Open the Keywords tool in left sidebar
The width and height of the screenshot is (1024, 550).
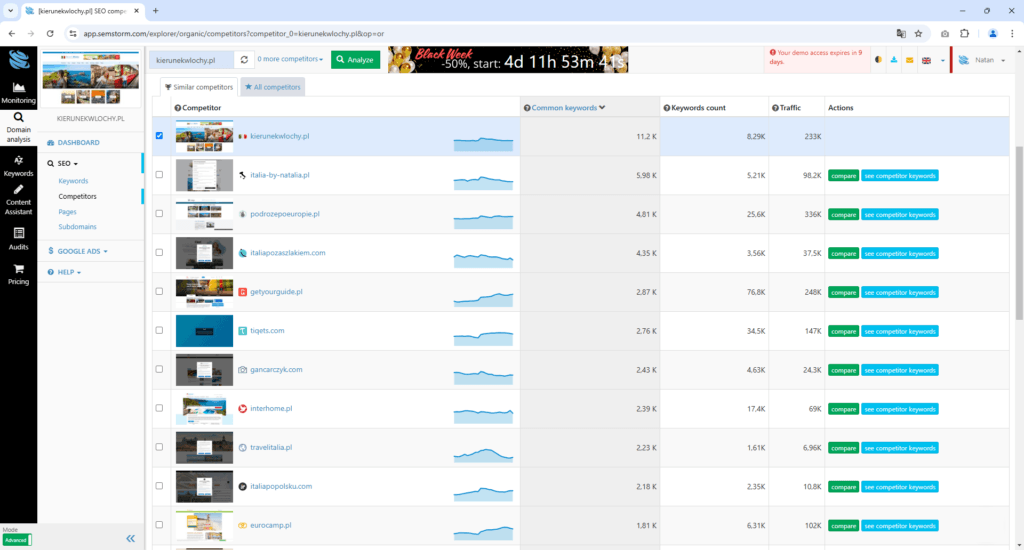pyautogui.click(x=18, y=166)
